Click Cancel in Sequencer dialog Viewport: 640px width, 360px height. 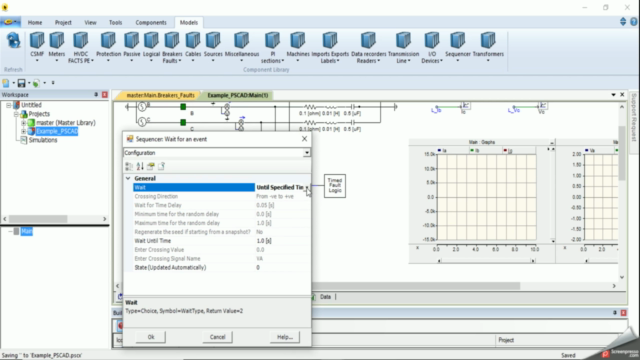pos(217,337)
